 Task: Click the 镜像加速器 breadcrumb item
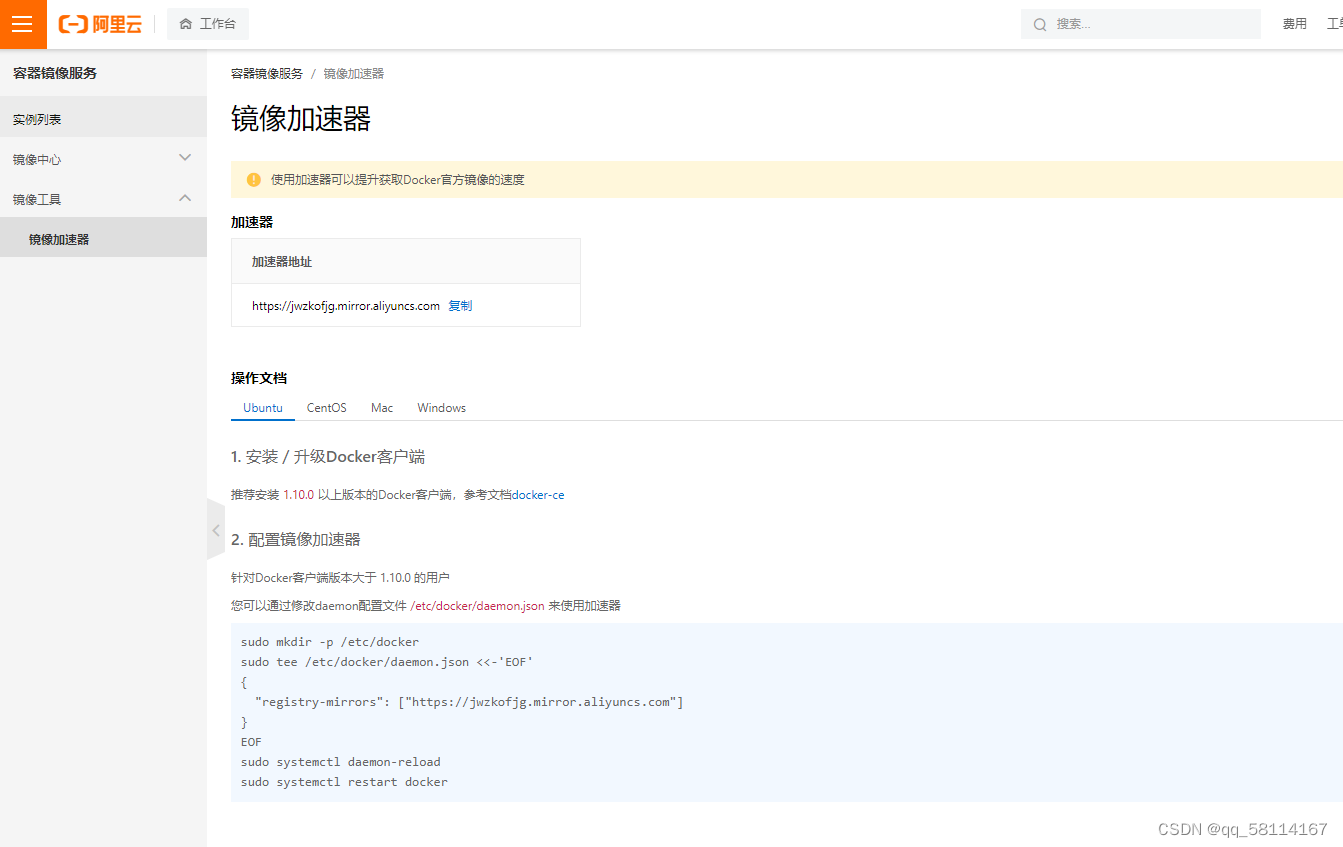point(354,74)
